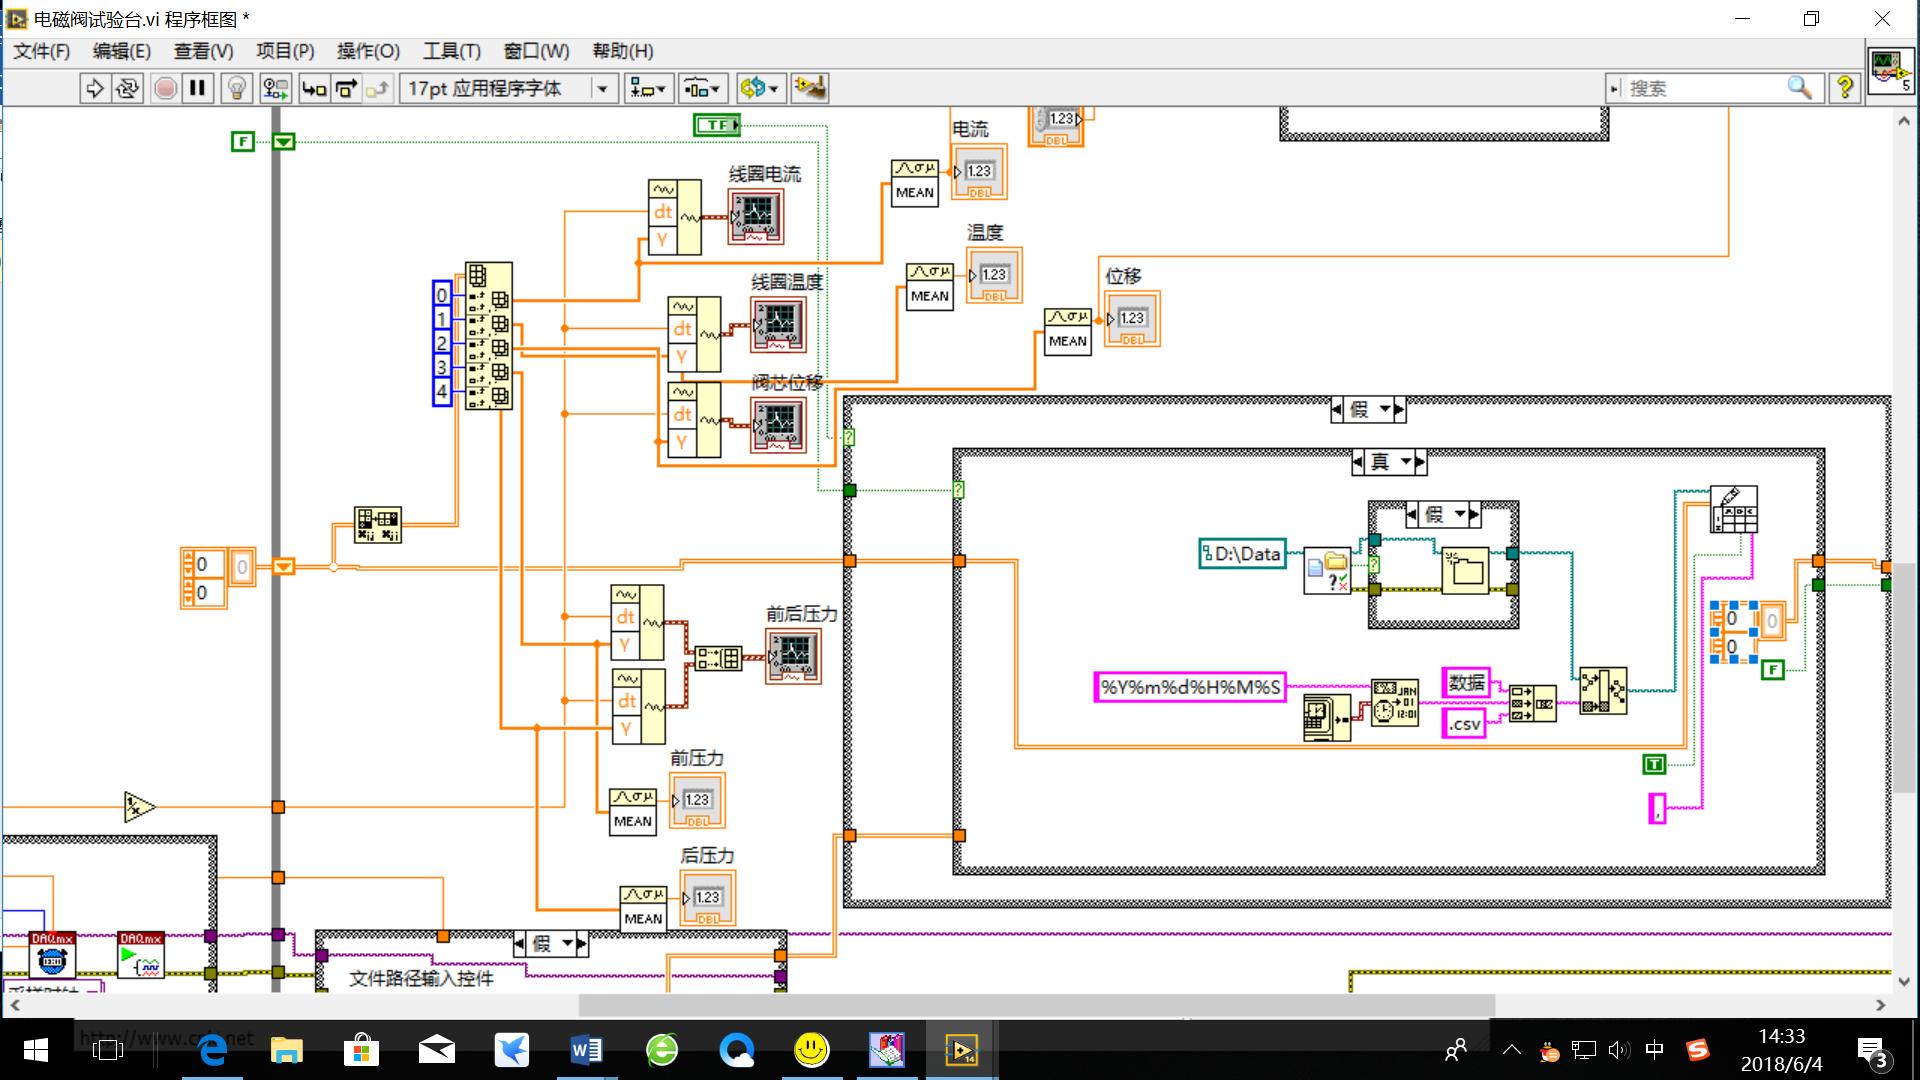The height and width of the screenshot is (1080, 1920).
Task: Open Word from the Windows taskbar
Action: coord(586,1051)
